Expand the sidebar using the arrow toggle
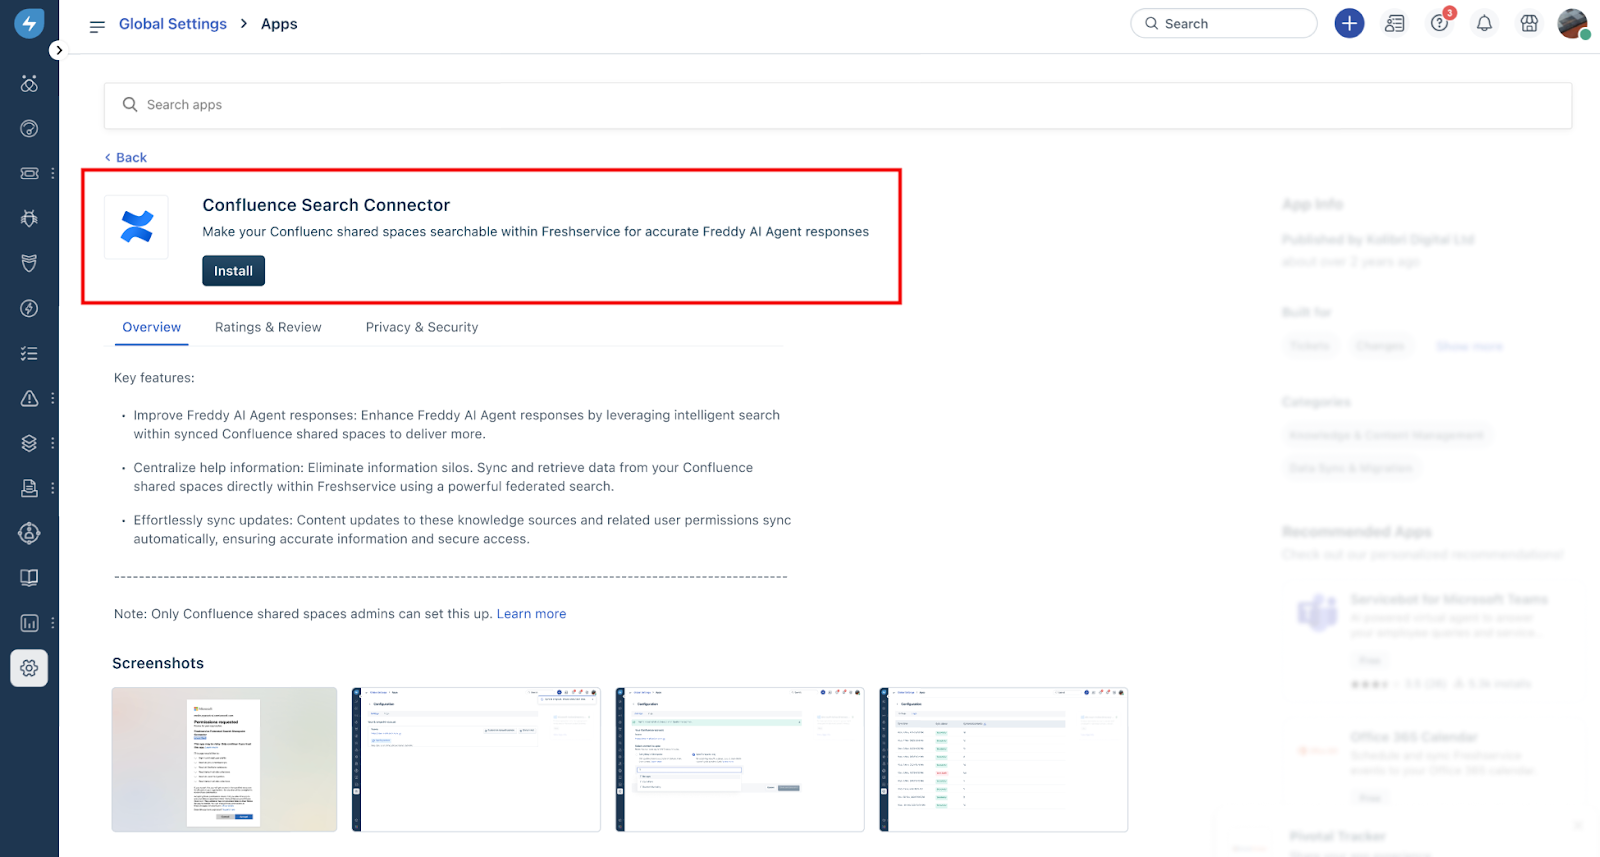Image resolution: width=1600 pixels, height=857 pixels. pos(59,50)
